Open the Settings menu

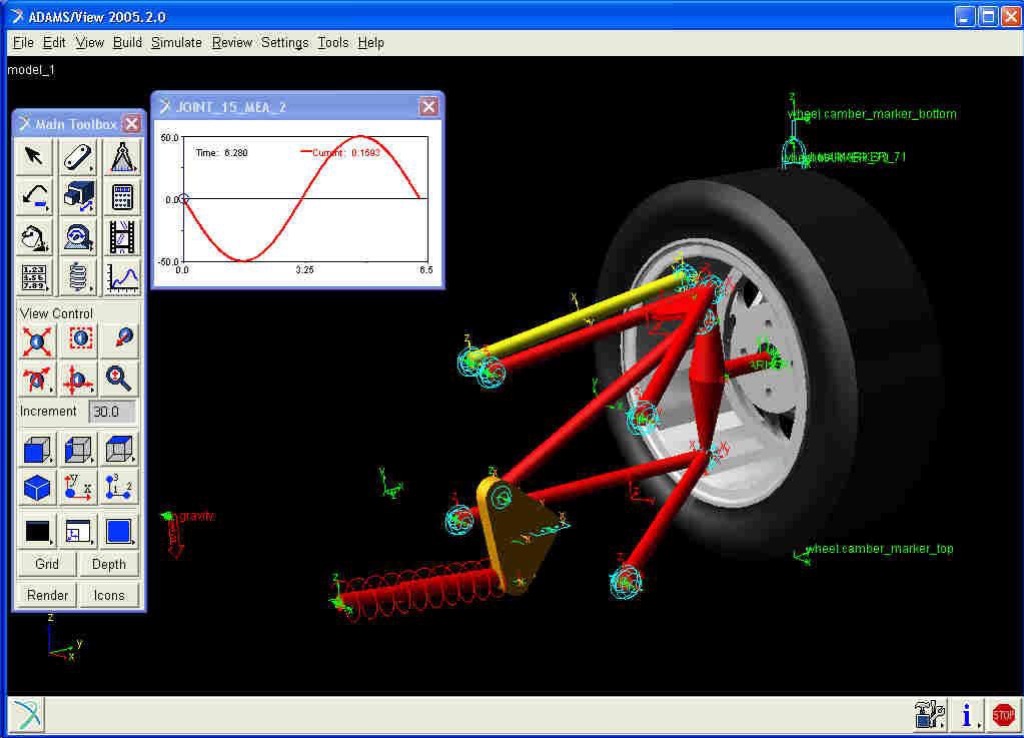[285, 42]
